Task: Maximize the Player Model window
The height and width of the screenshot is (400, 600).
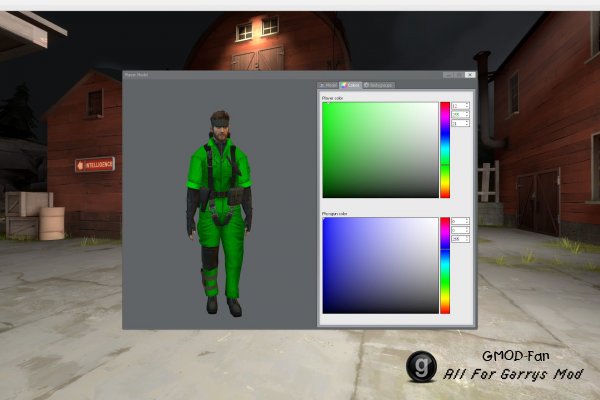Action: click(459, 75)
